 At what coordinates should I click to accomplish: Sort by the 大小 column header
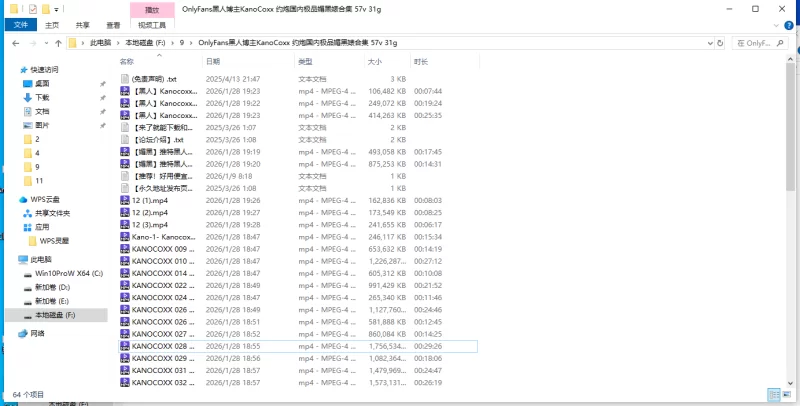374,62
